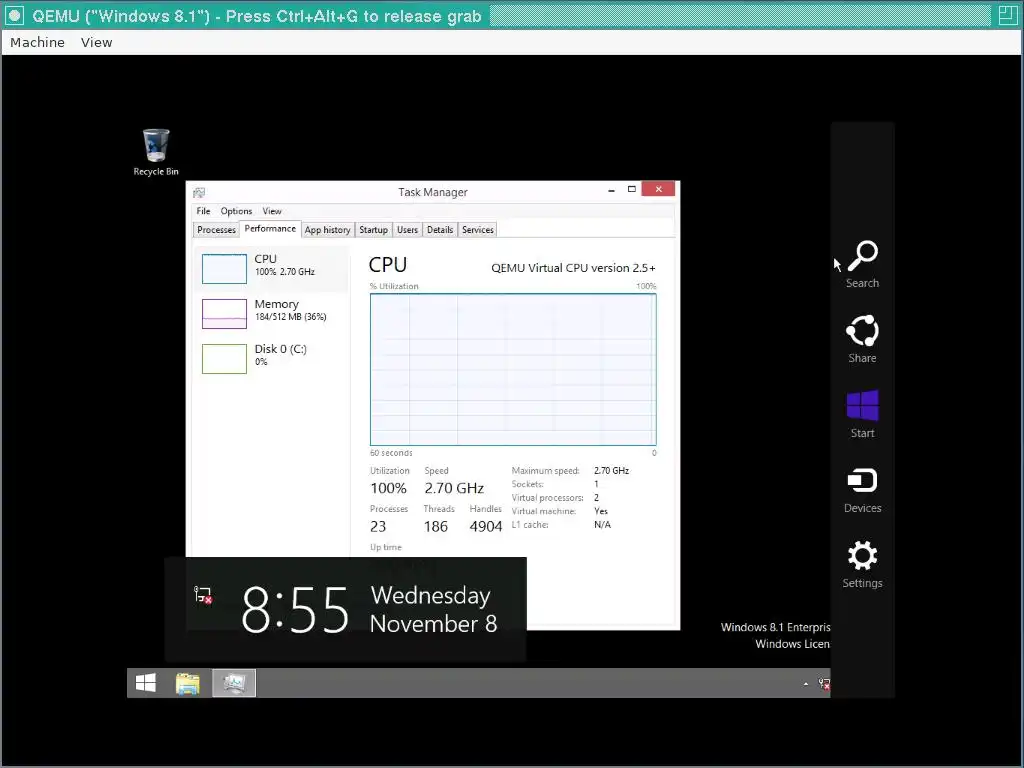Click the CPU utilization graph
The width and height of the screenshot is (1024, 768).
pos(513,369)
